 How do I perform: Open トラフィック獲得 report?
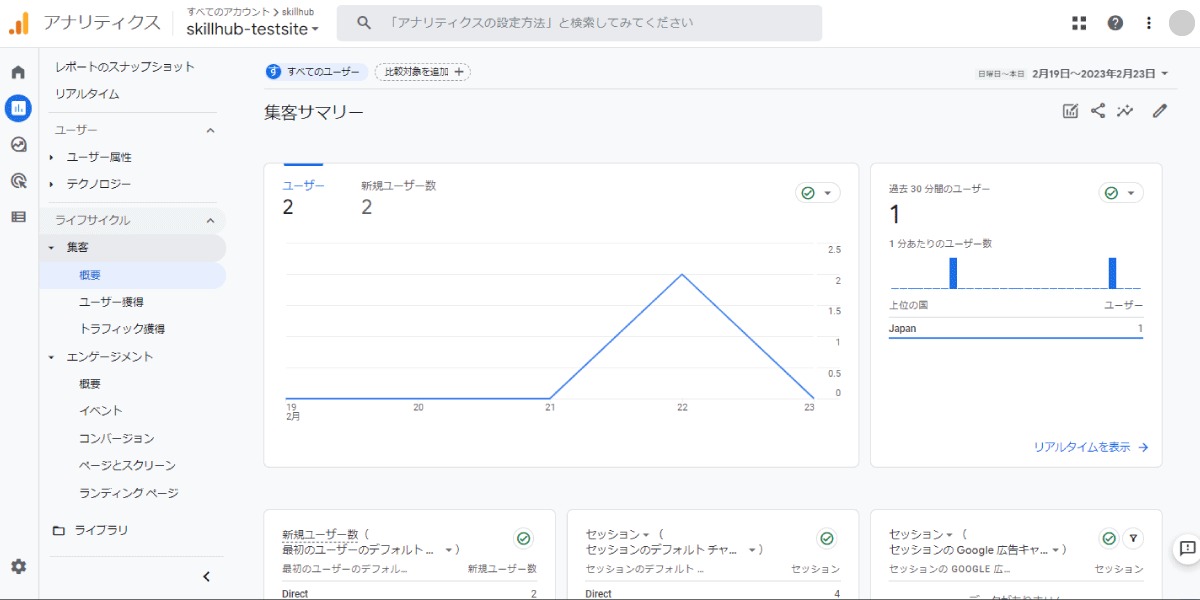tap(122, 329)
